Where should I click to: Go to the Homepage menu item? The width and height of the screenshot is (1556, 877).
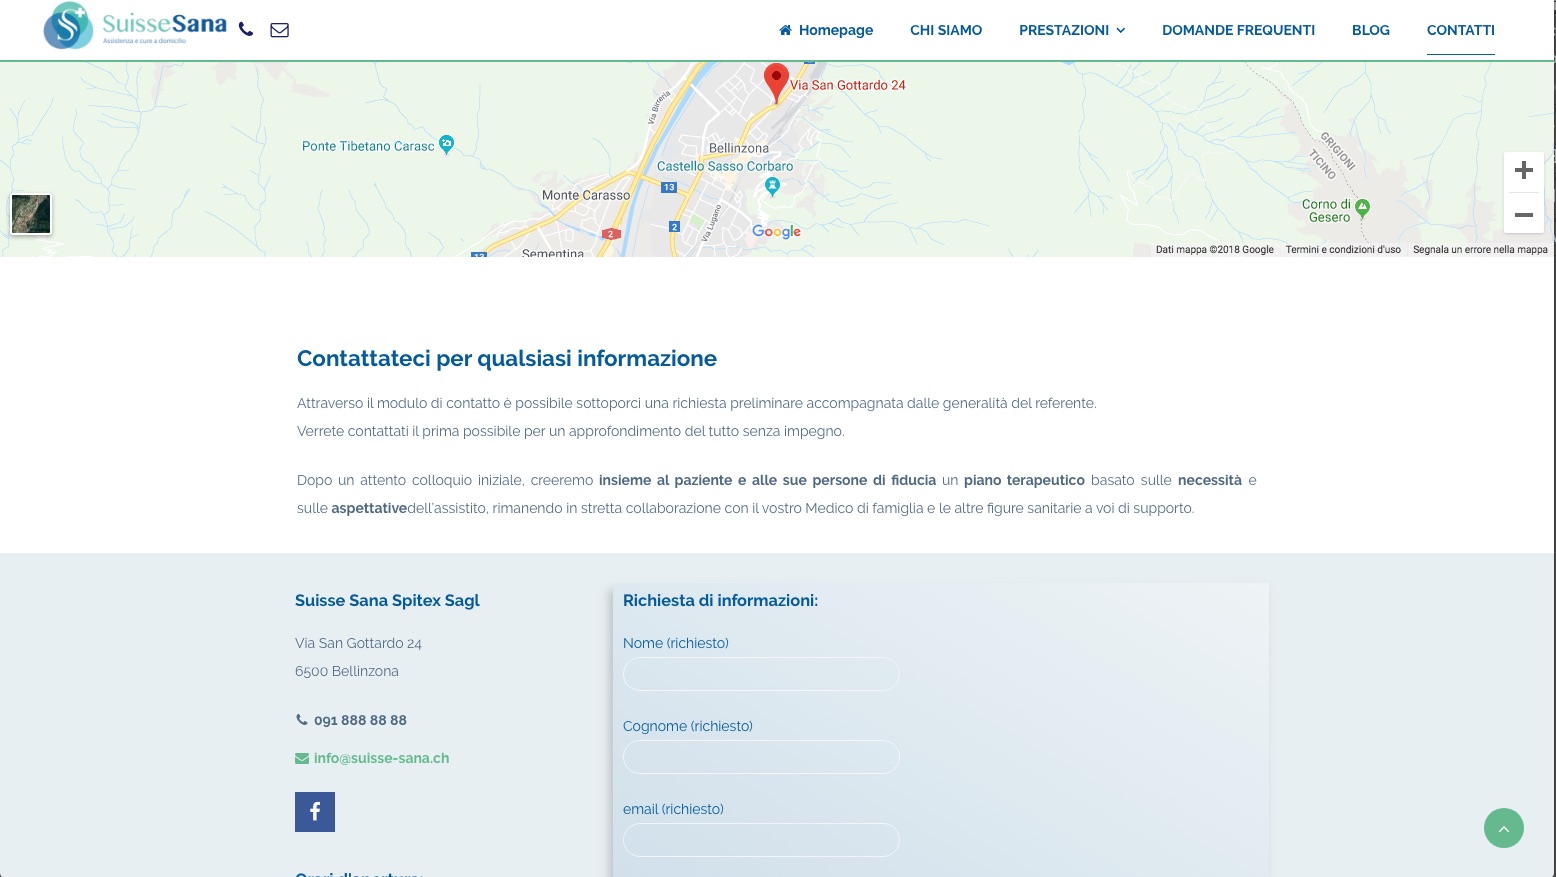[x=826, y=30]
